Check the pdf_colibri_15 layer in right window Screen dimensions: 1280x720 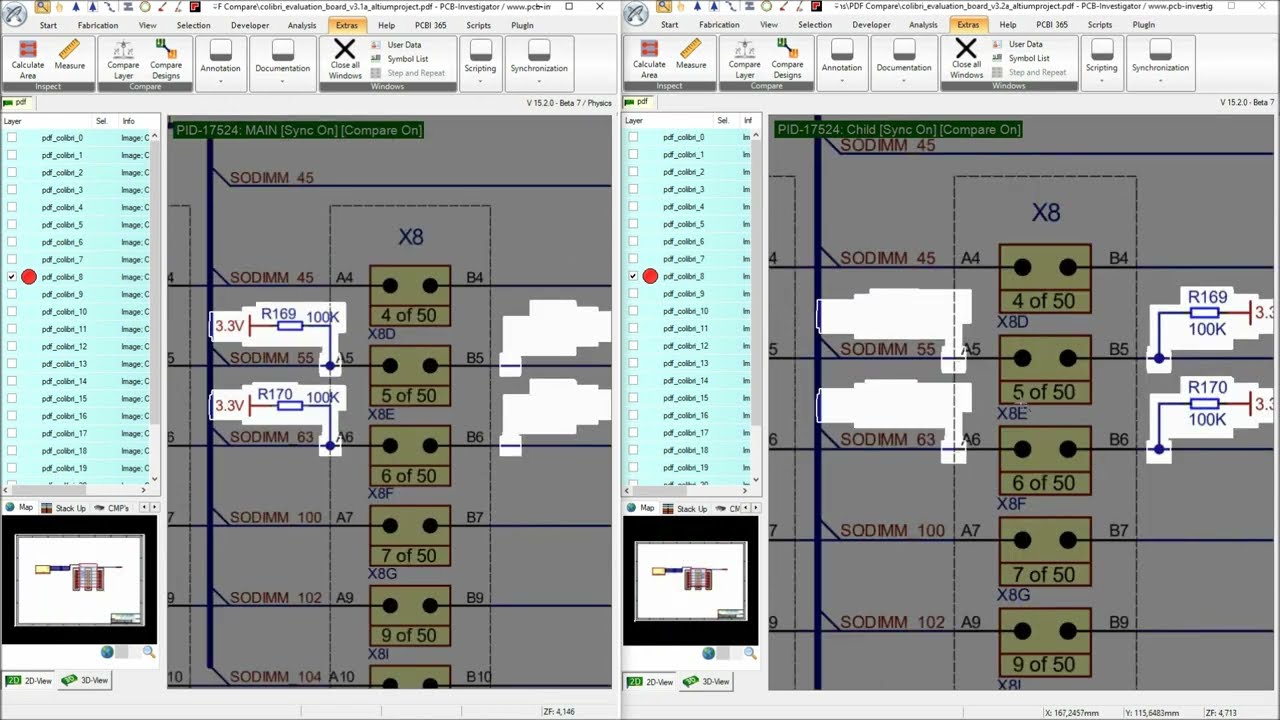(x=633, y=398)
